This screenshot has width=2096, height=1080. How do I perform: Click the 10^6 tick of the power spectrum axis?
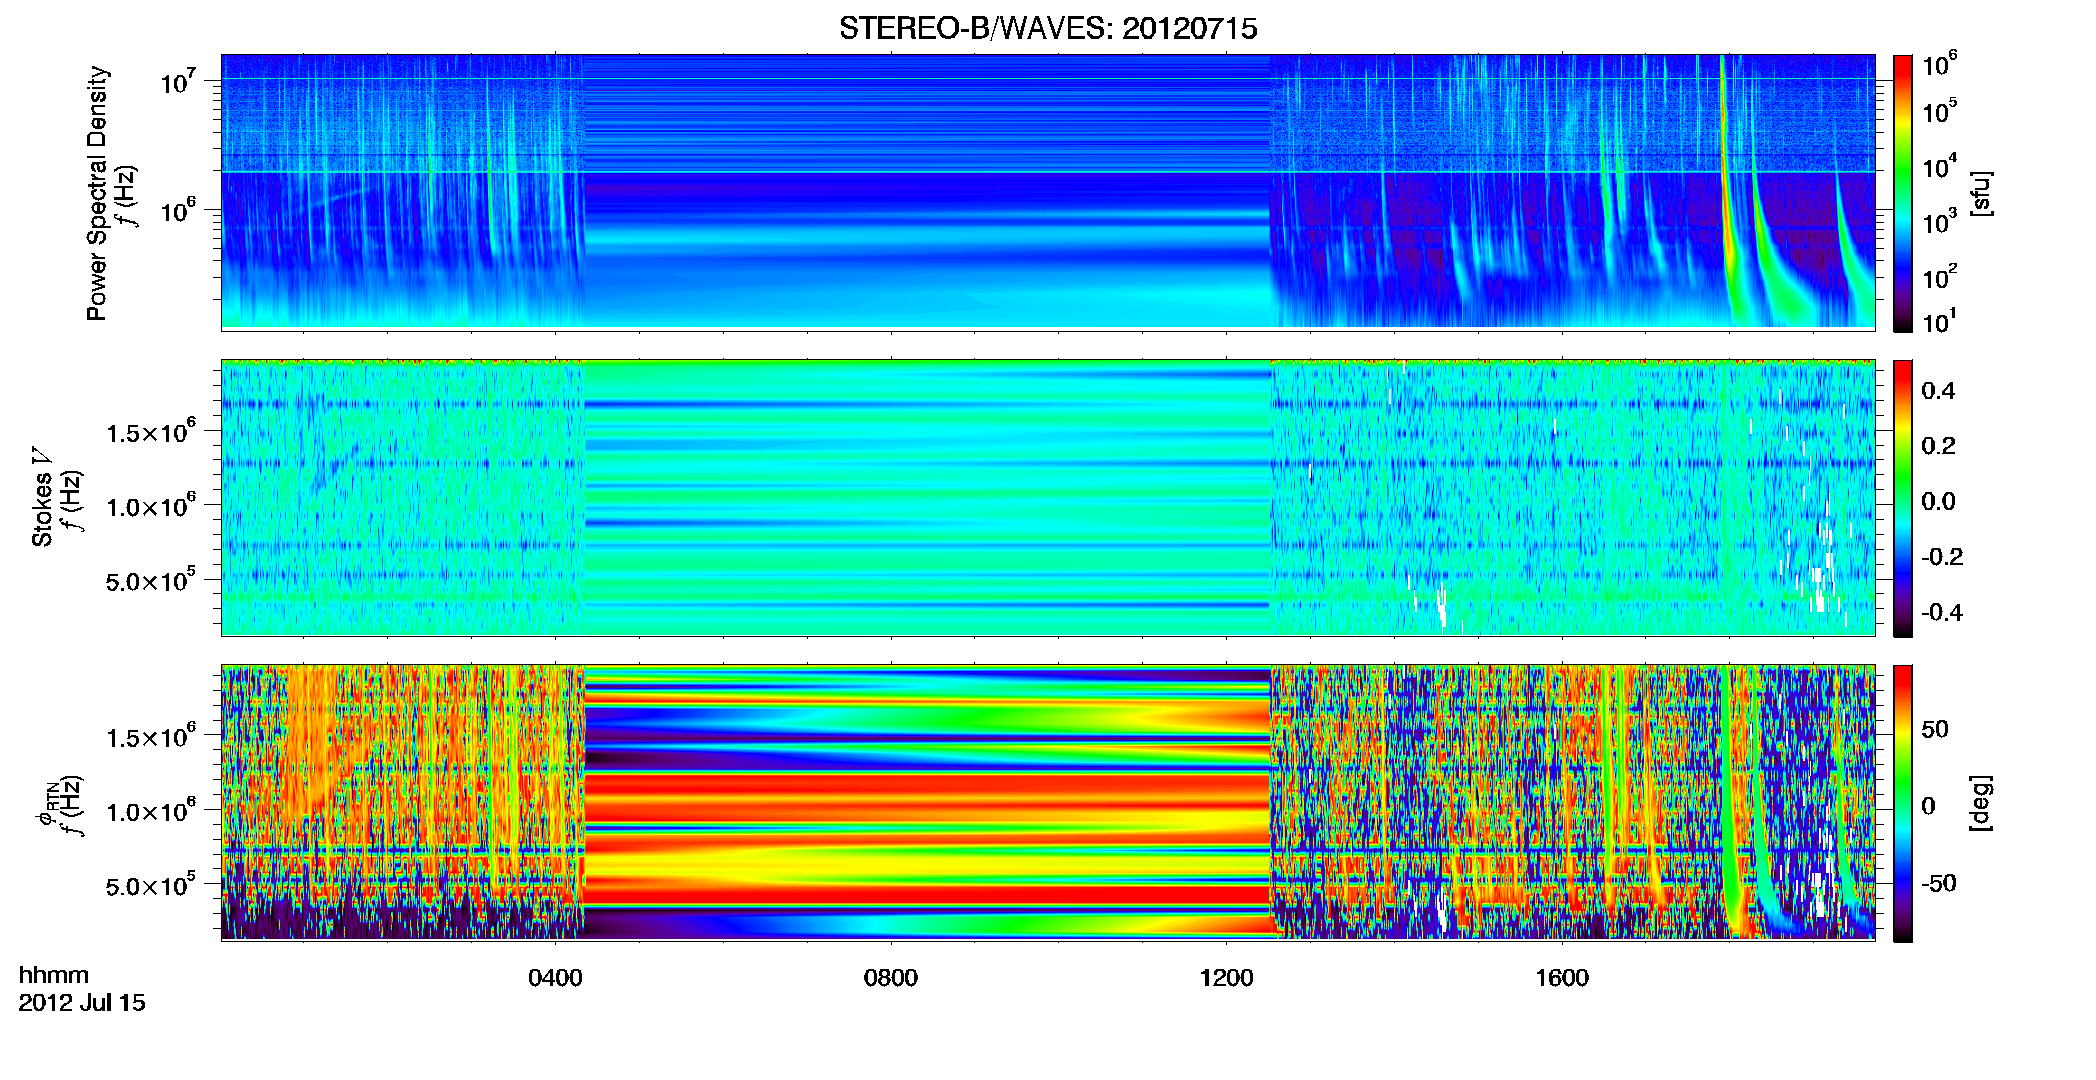coord(179,209)
